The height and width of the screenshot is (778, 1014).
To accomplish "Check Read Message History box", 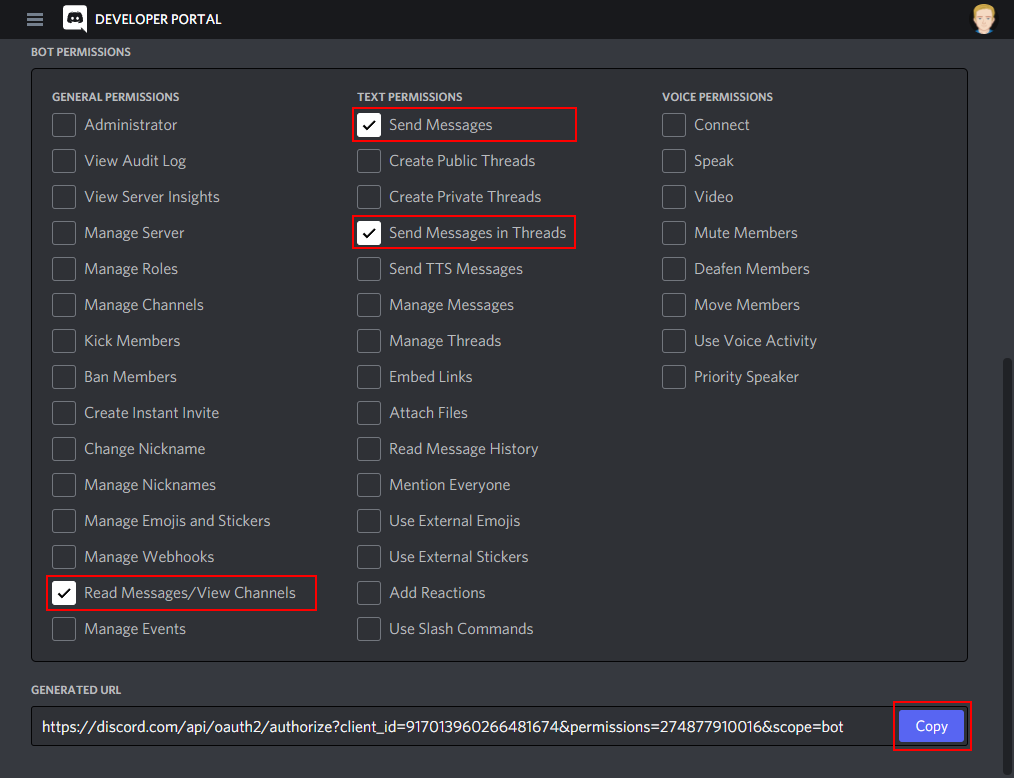I will (x=369, y=449).
